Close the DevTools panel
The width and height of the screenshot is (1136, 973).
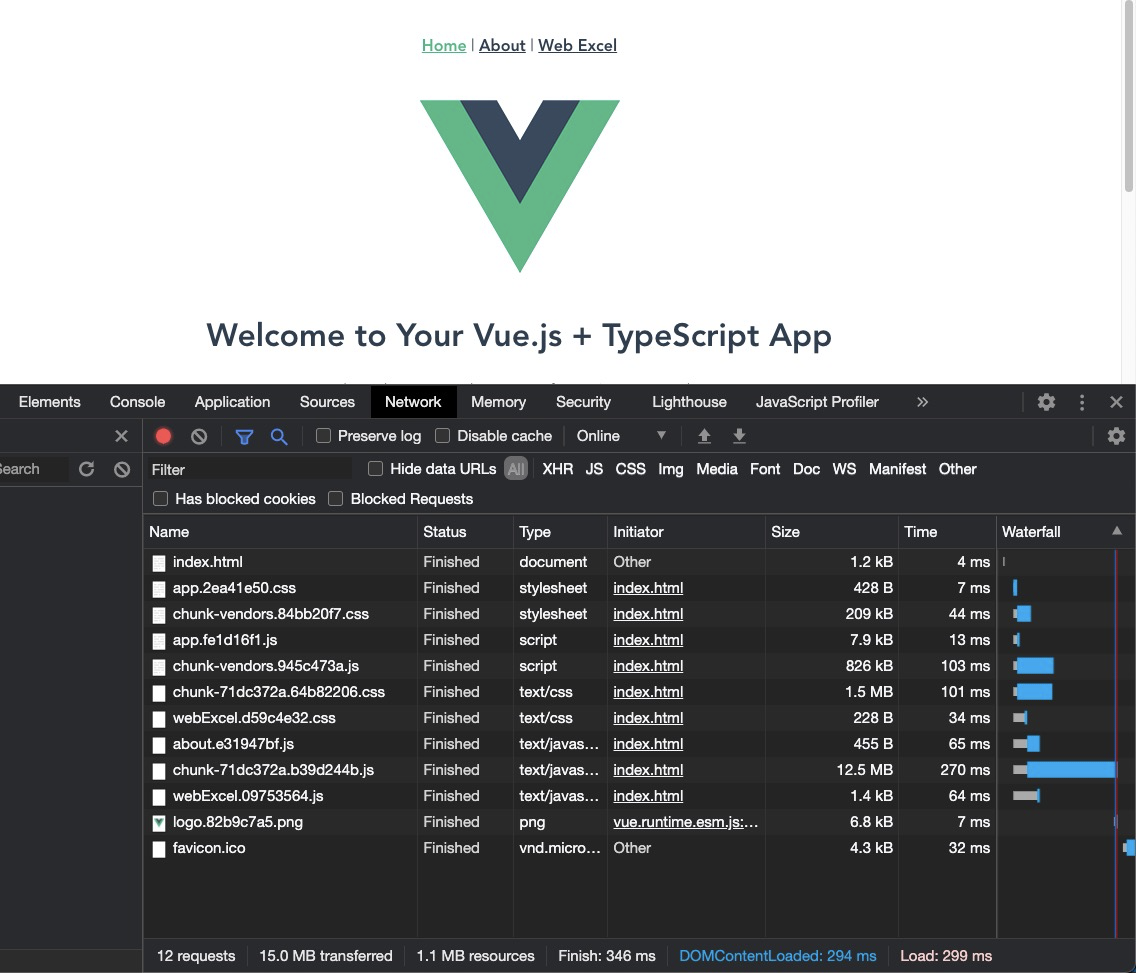(1116, 402)
